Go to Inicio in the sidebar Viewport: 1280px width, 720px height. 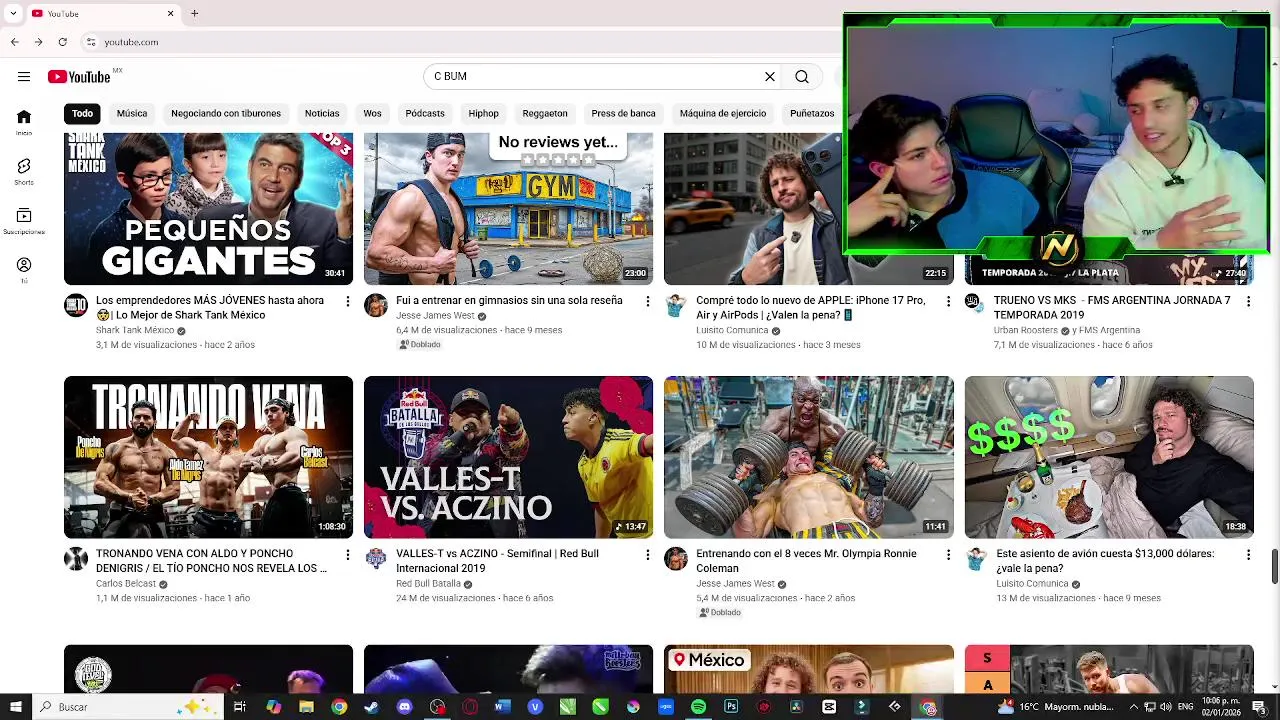tap(23, 122)
